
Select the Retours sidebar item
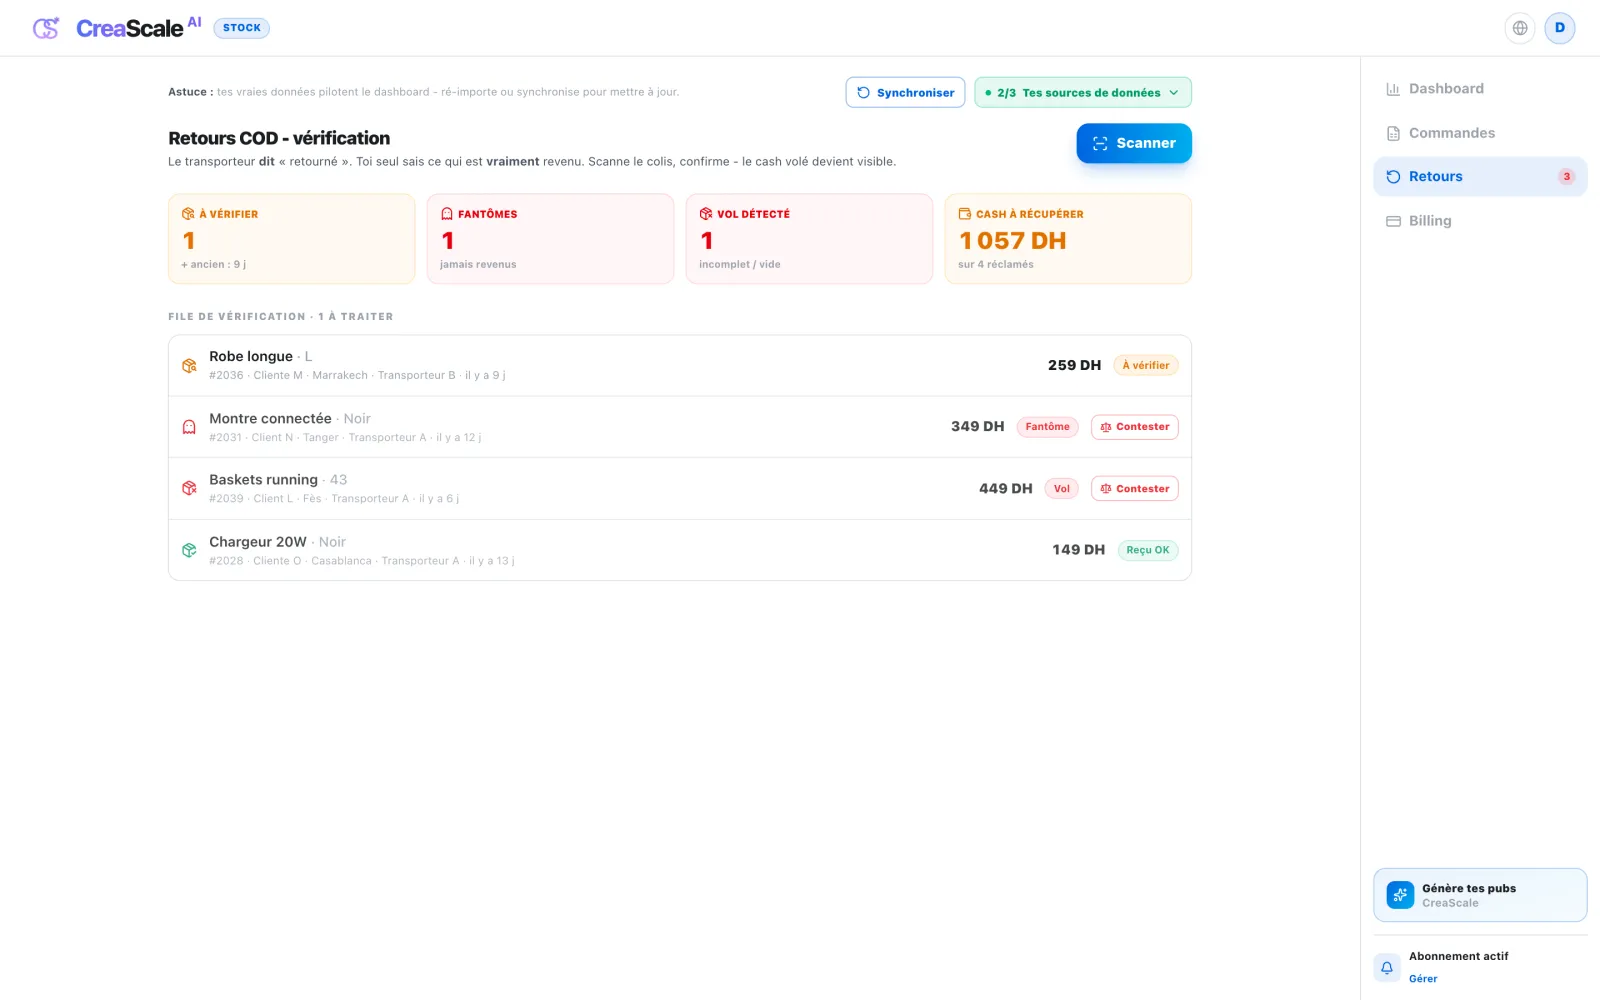pyautogui.click(x=1480, y=177)
